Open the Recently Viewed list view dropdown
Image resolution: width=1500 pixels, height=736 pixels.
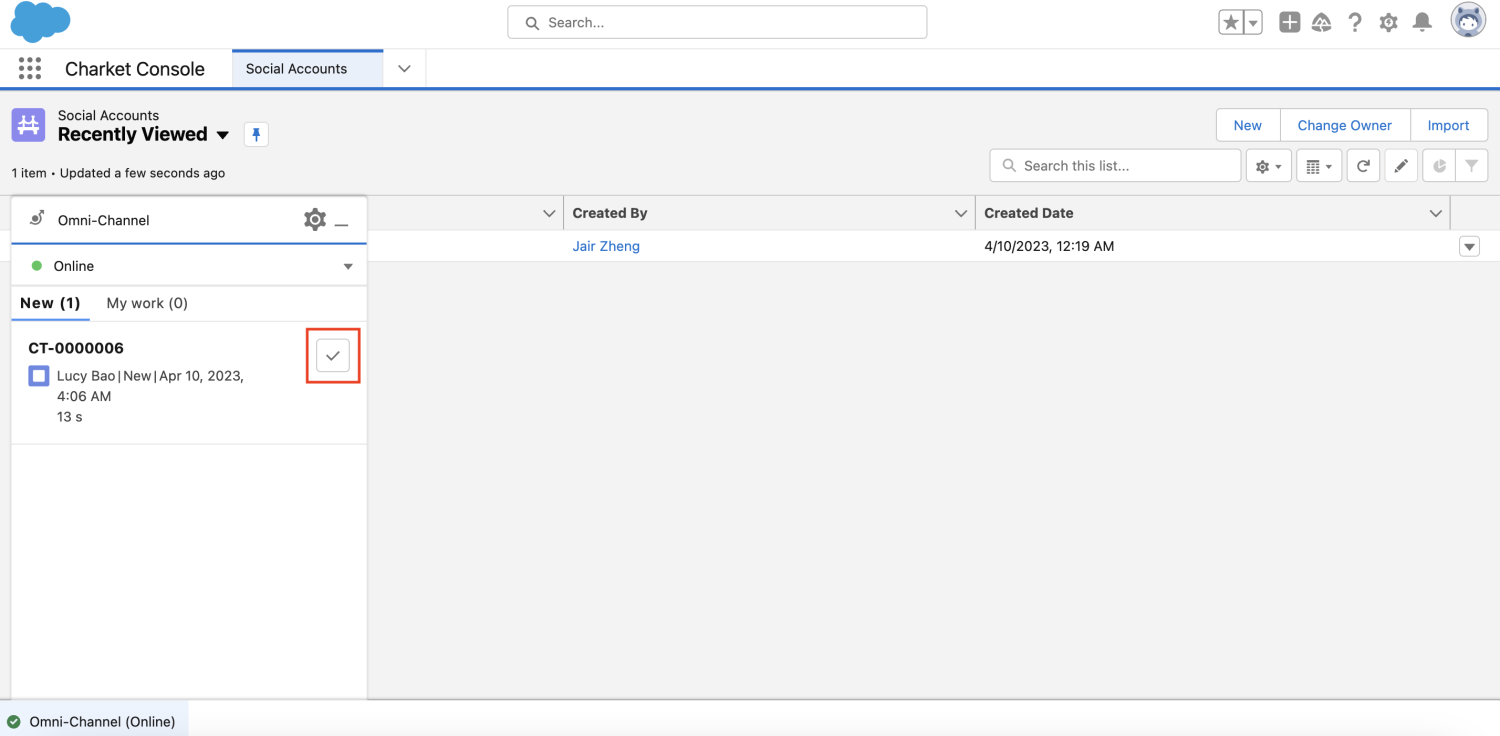coord(223,135)
